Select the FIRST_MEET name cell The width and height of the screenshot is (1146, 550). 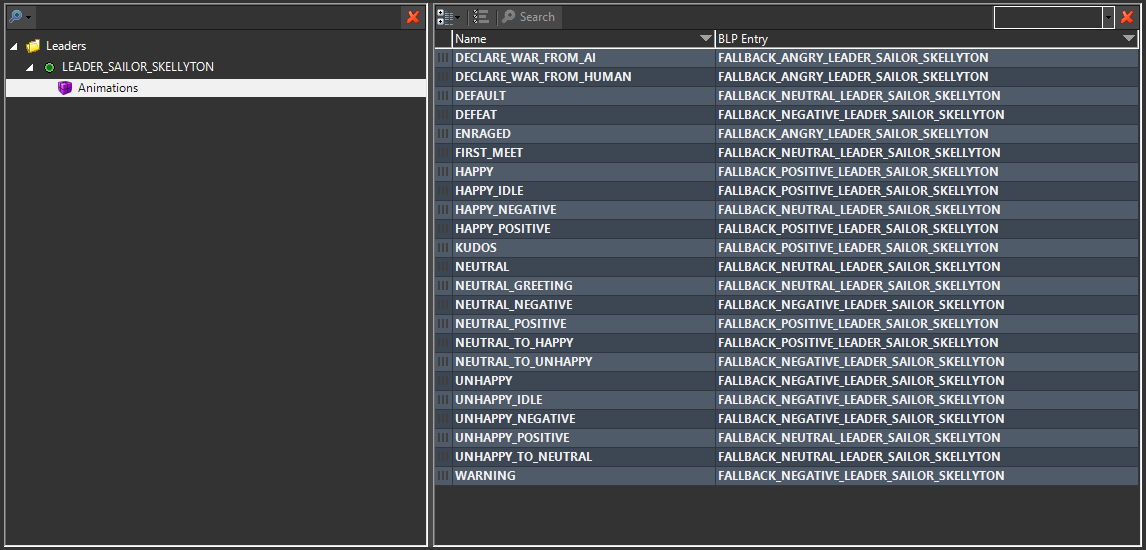coord(584,153)
